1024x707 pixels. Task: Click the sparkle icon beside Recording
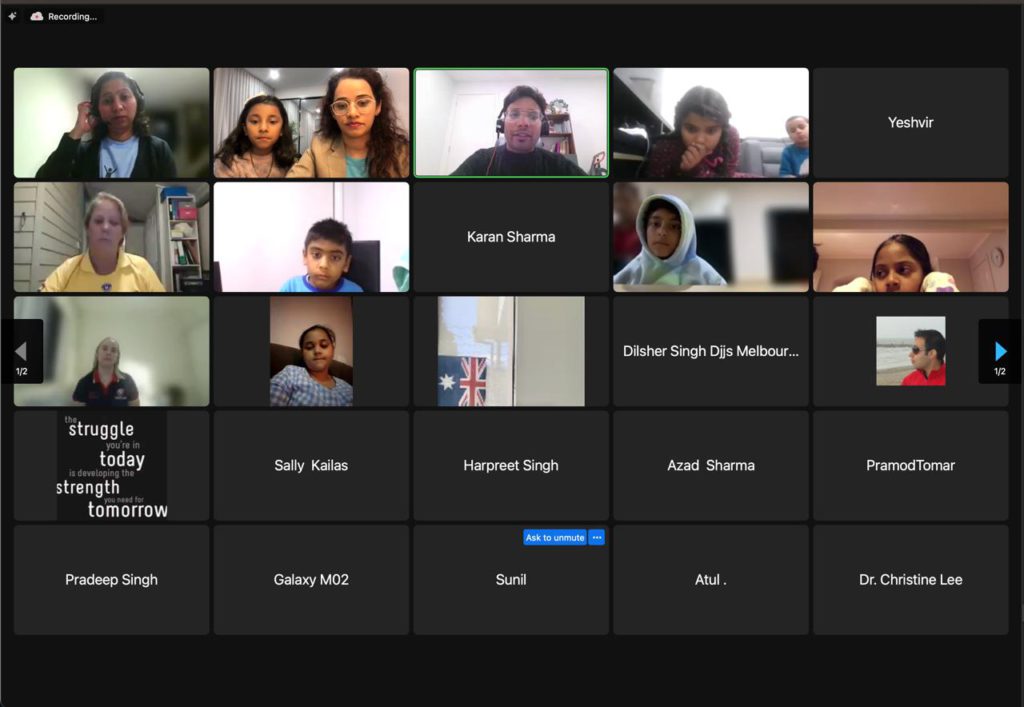(x=12, y=16)
